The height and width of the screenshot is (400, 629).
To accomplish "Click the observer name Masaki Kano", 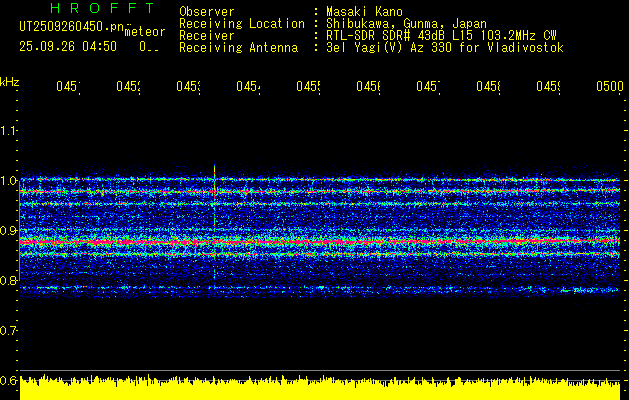I will tap(364, 11).
